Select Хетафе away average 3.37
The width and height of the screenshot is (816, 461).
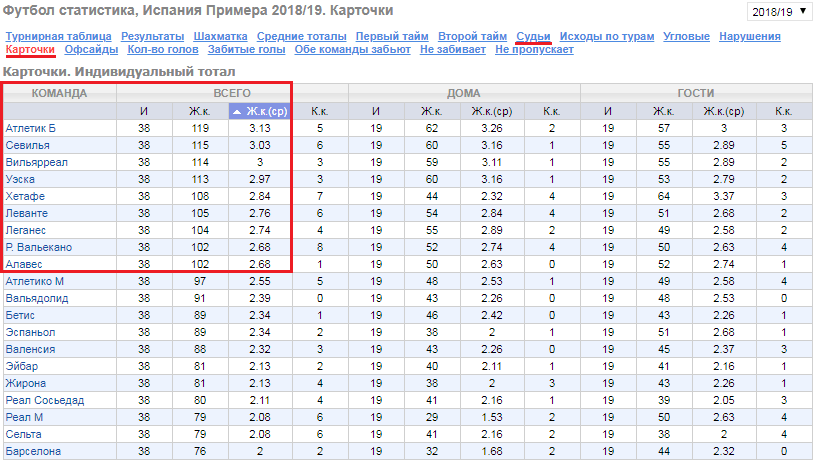724,197
